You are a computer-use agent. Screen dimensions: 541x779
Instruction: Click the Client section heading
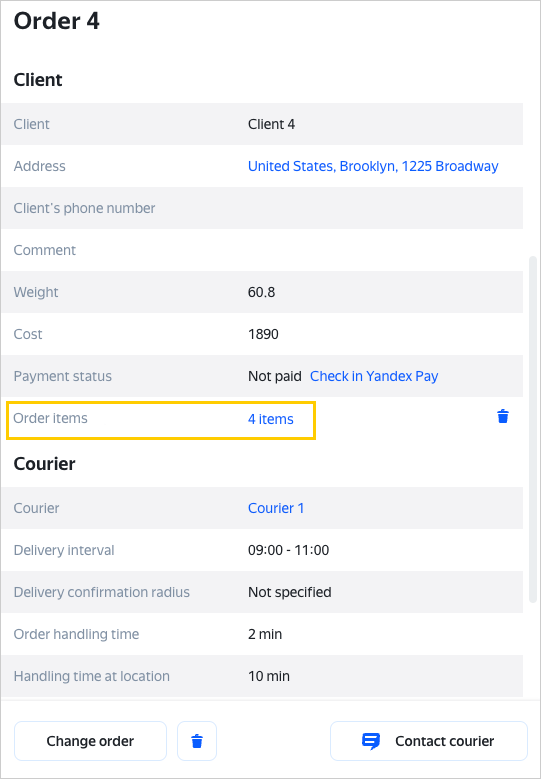pyautogui.click(x=38, y=79)
